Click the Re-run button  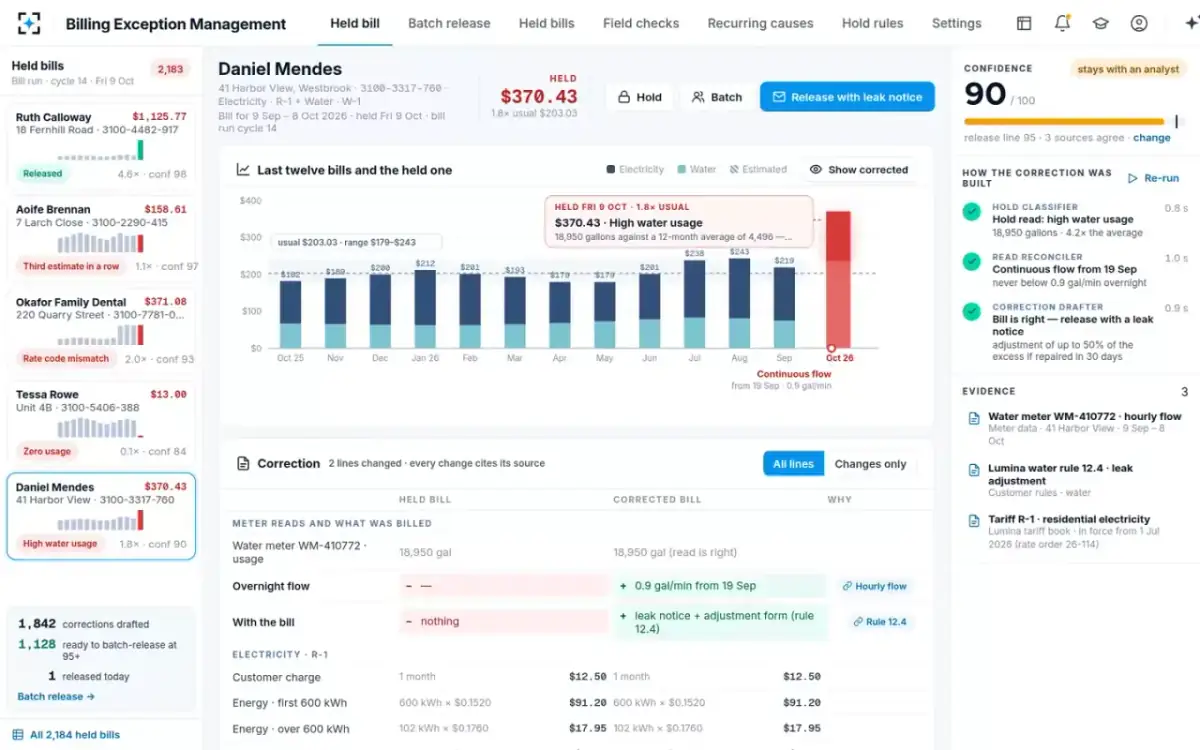[x=1153, y=178]
